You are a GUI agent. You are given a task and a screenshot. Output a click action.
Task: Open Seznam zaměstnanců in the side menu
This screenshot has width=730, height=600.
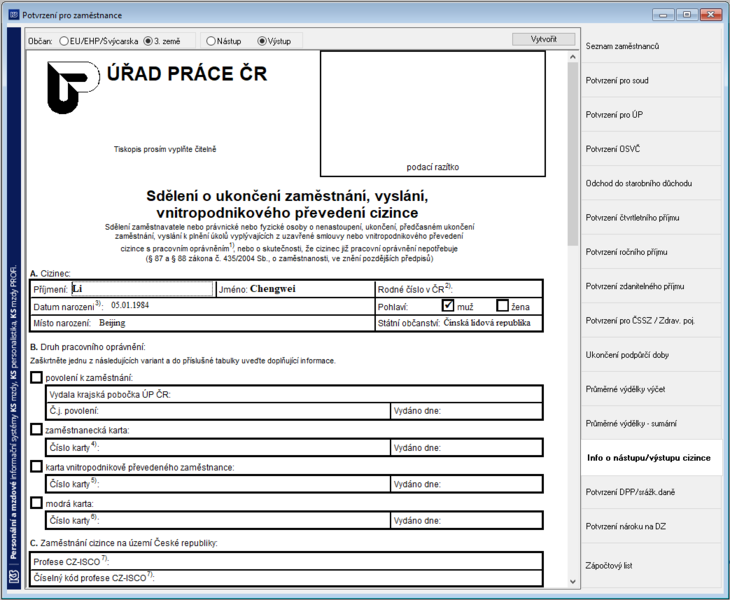pyautogui.click(x=651, y=46)
